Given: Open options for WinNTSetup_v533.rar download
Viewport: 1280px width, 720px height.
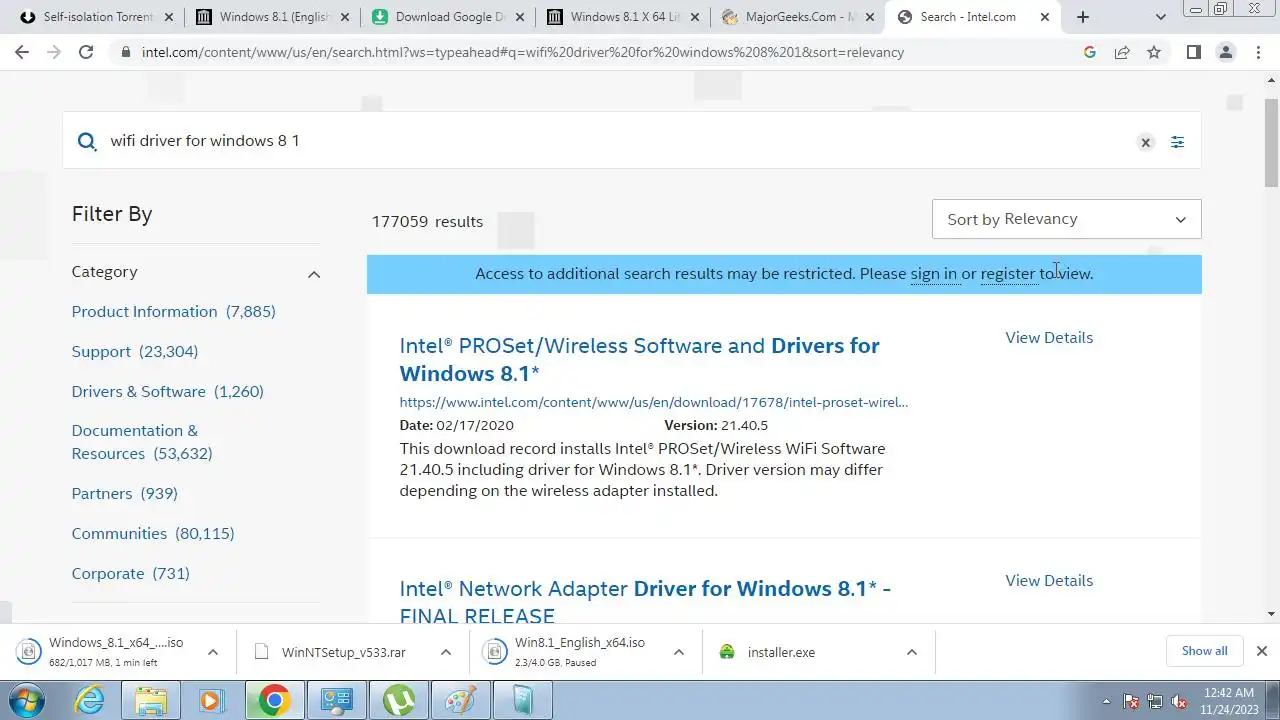Looking at the screenshot, I should (446, 652).
